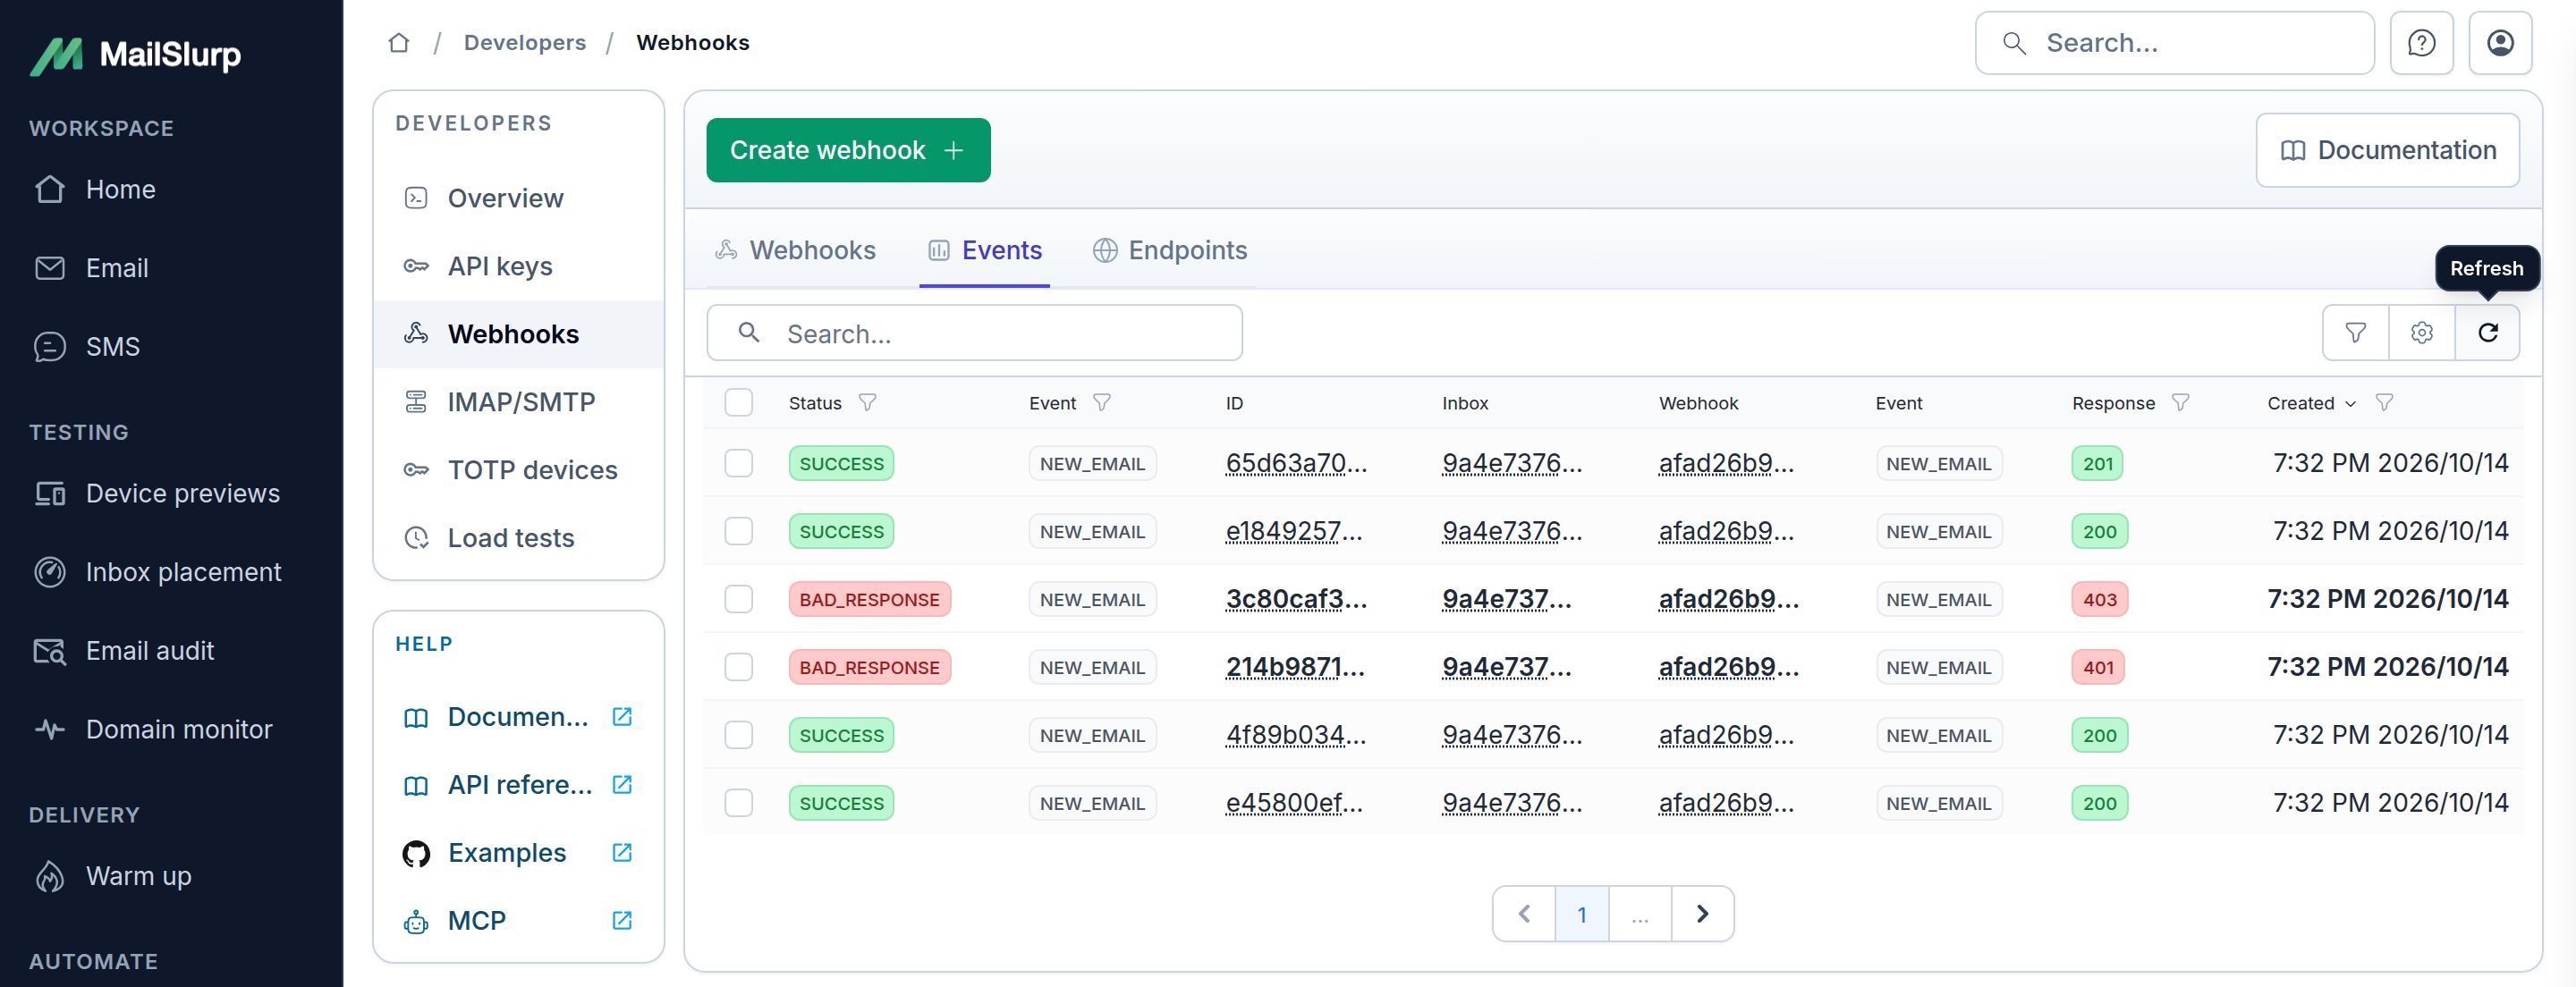2576x987 pixels.
Task: Check the row with ID 4f89b034
Action: [x=739, y=735]
